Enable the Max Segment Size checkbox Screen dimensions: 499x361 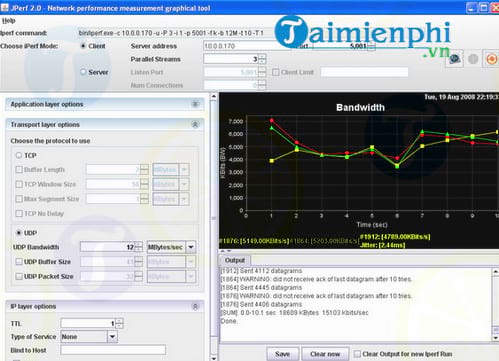point(19,199)
